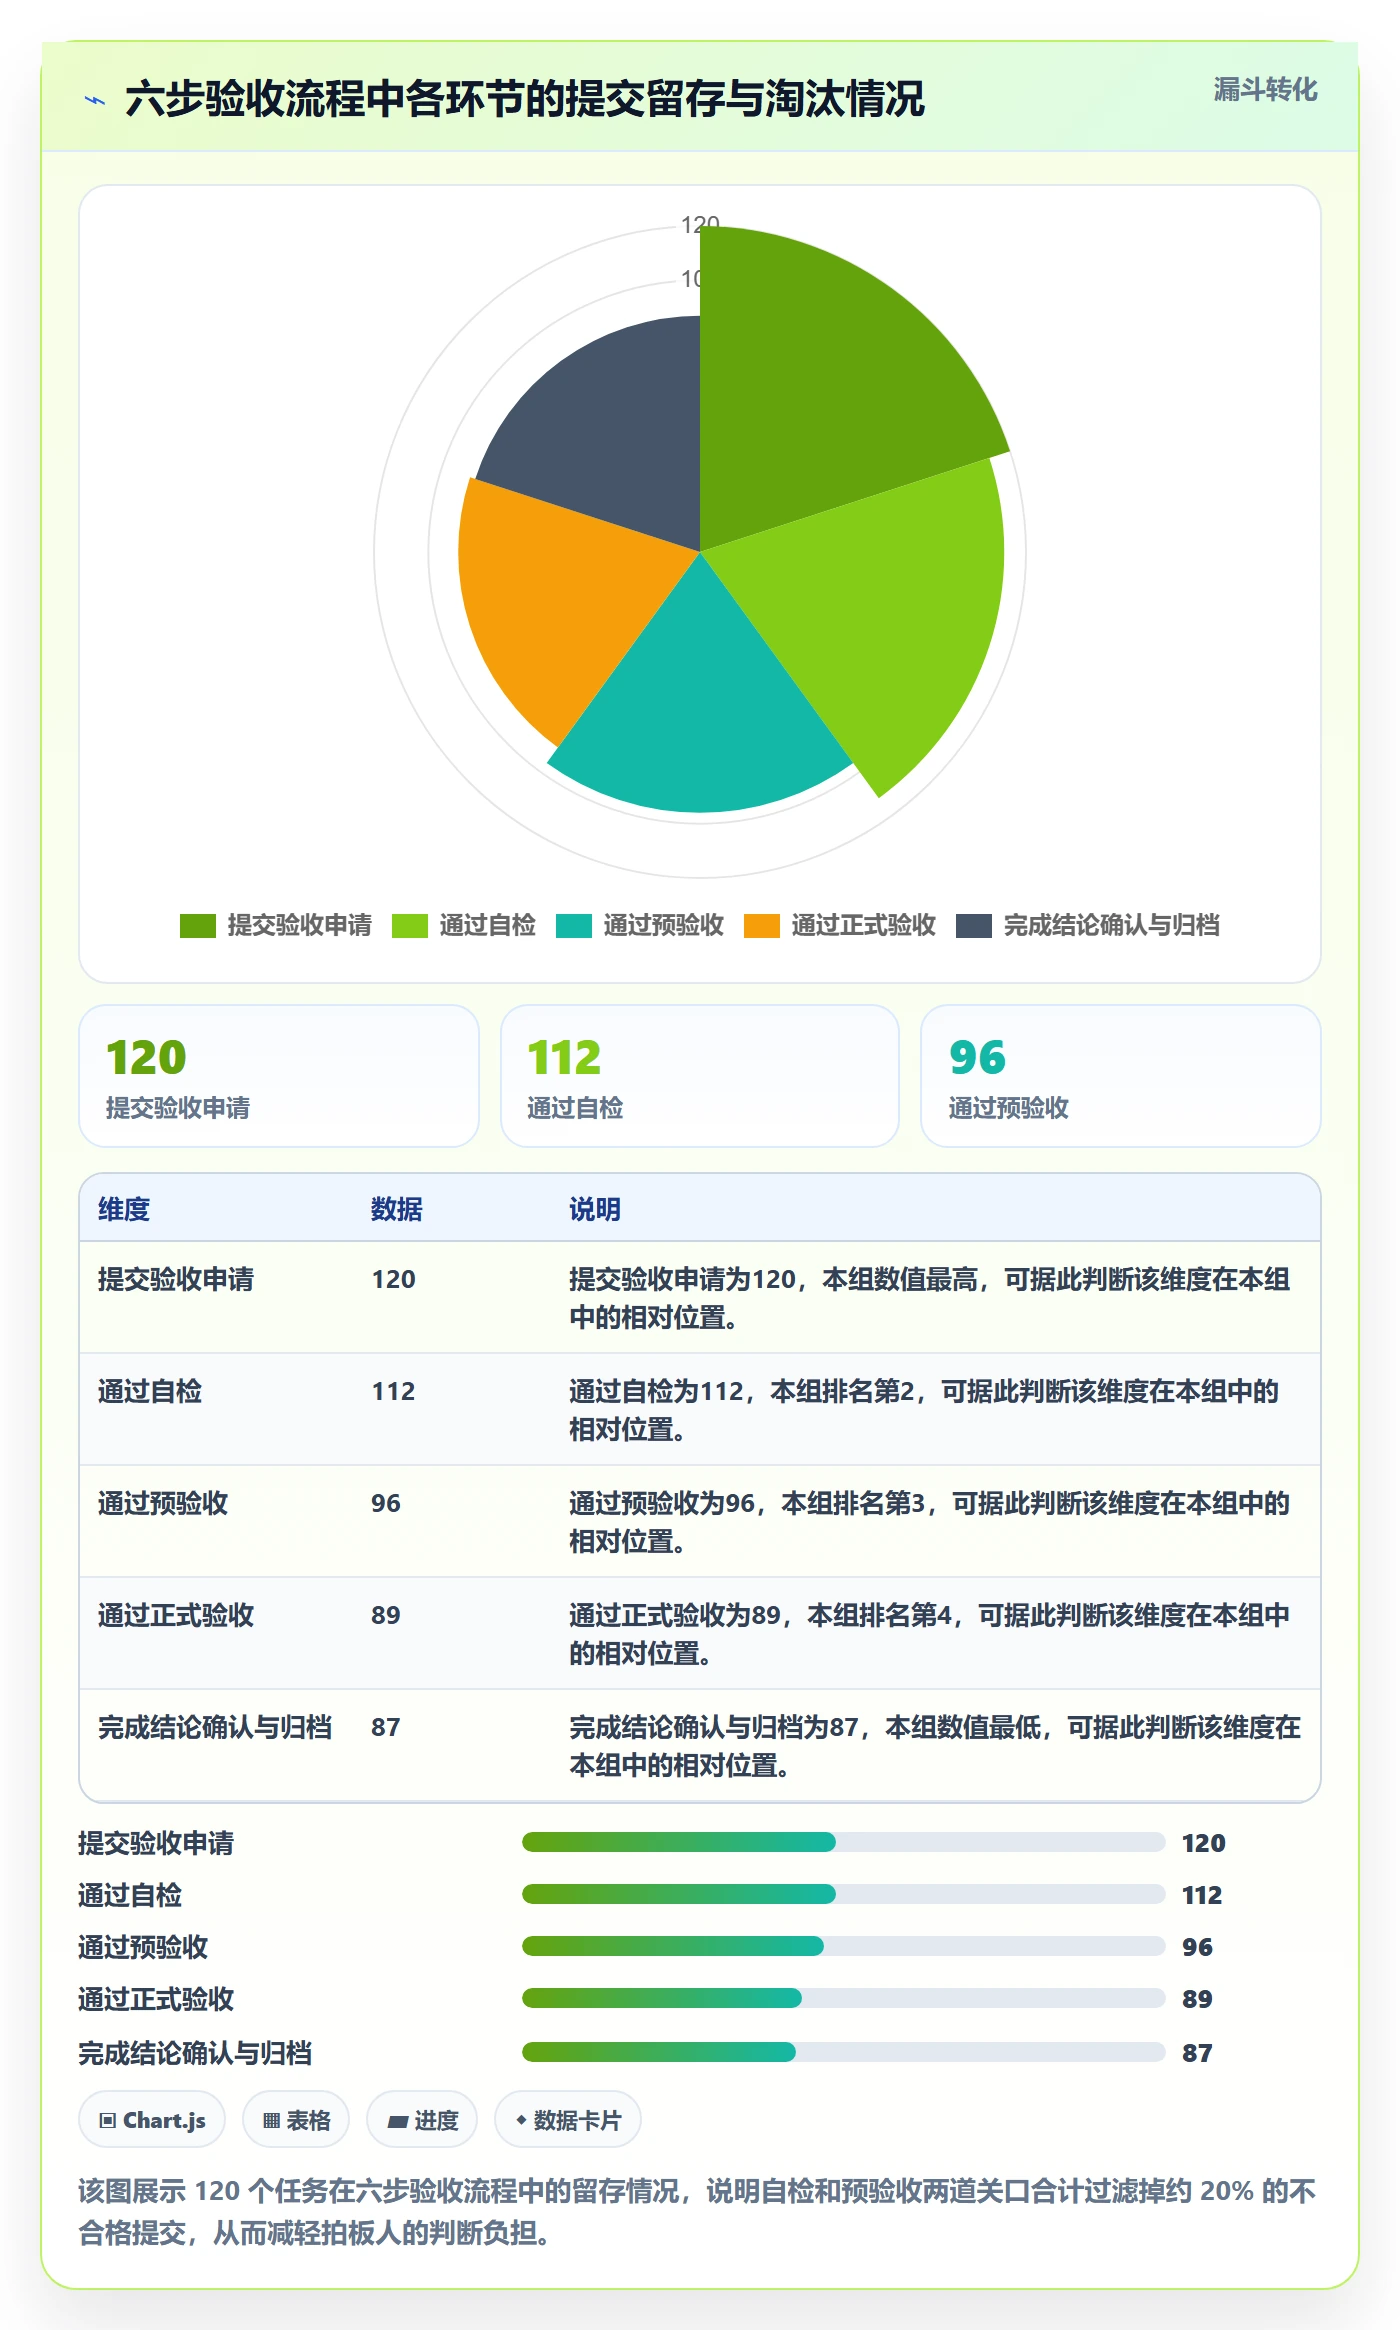Click the bar icon in 进度 chip
The width and height of the screenshot is (1400, 2330).
(398, 2121)
